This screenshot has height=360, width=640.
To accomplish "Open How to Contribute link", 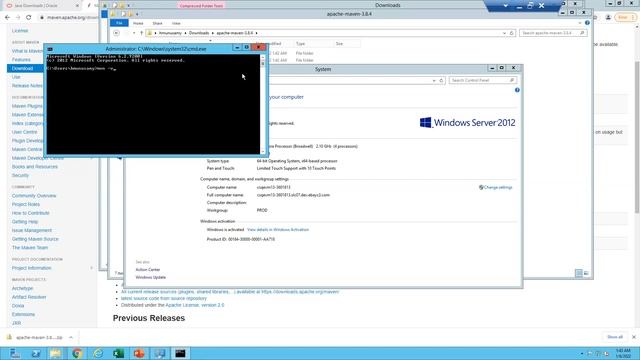I will [31, 213].
